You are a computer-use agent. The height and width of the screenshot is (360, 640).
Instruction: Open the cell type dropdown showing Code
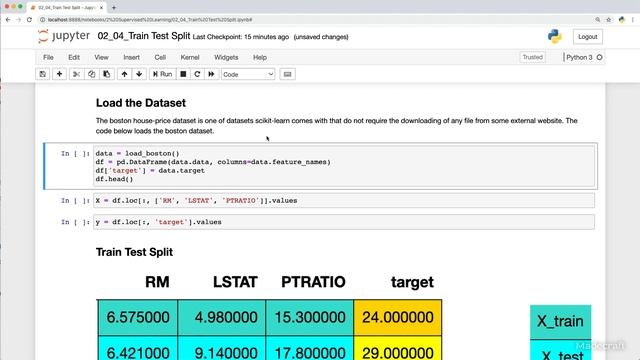point(248,74)
